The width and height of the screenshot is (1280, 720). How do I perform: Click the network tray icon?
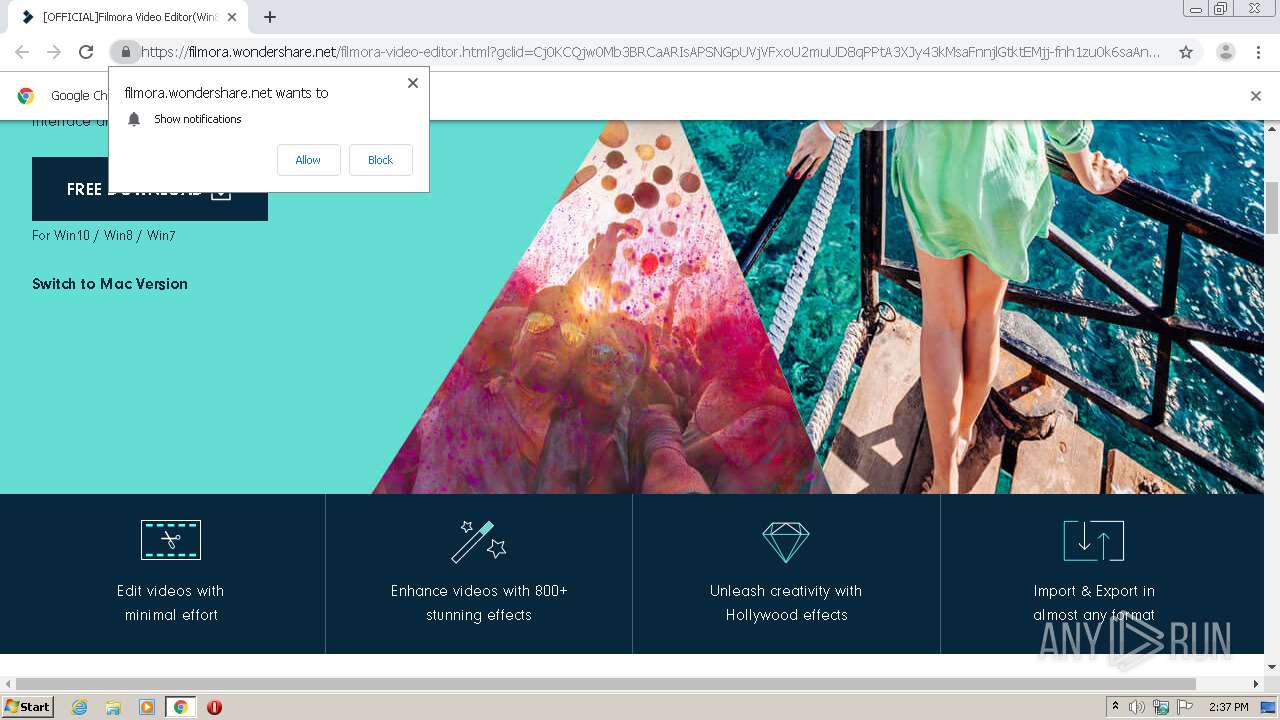click(x=1161, y=707)
